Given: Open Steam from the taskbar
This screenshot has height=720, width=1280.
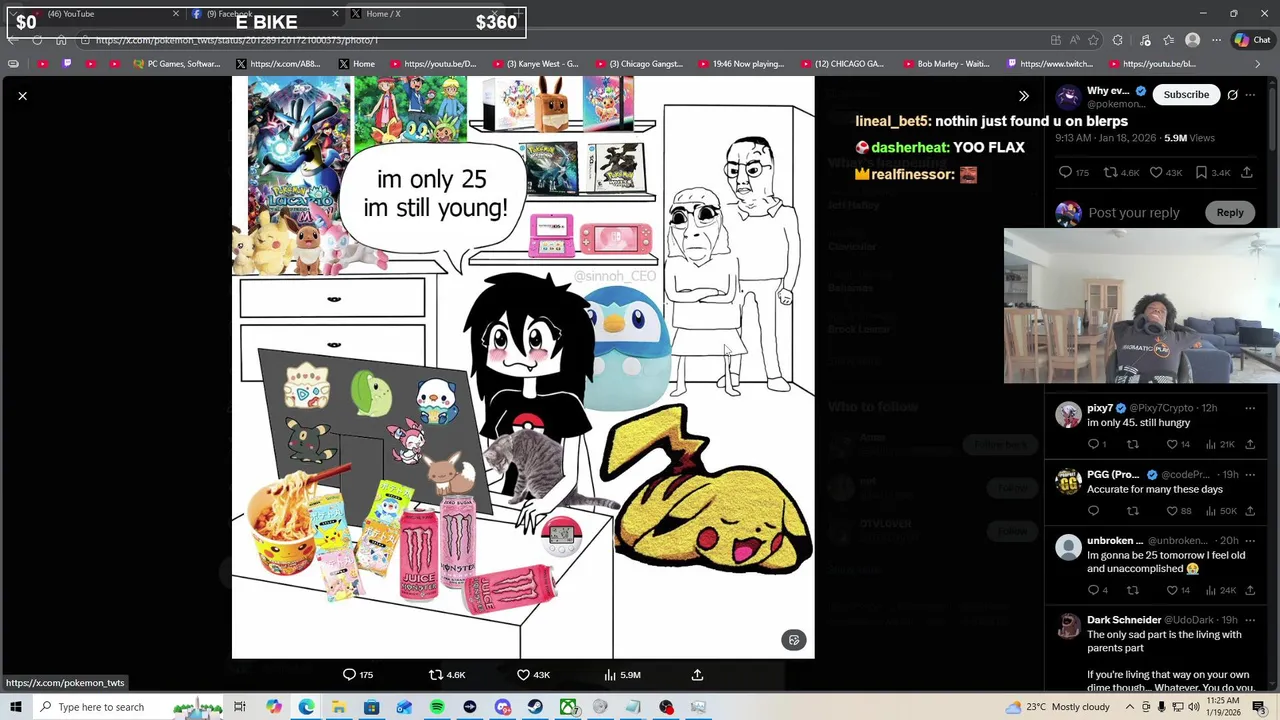Looking at the screenshot, I should point(535,707).
